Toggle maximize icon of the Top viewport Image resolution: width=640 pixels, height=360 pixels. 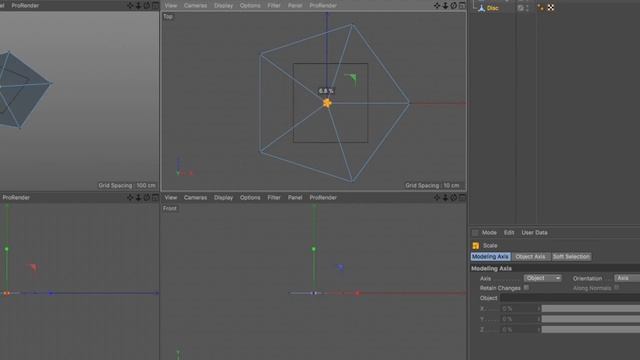[462, 5]
